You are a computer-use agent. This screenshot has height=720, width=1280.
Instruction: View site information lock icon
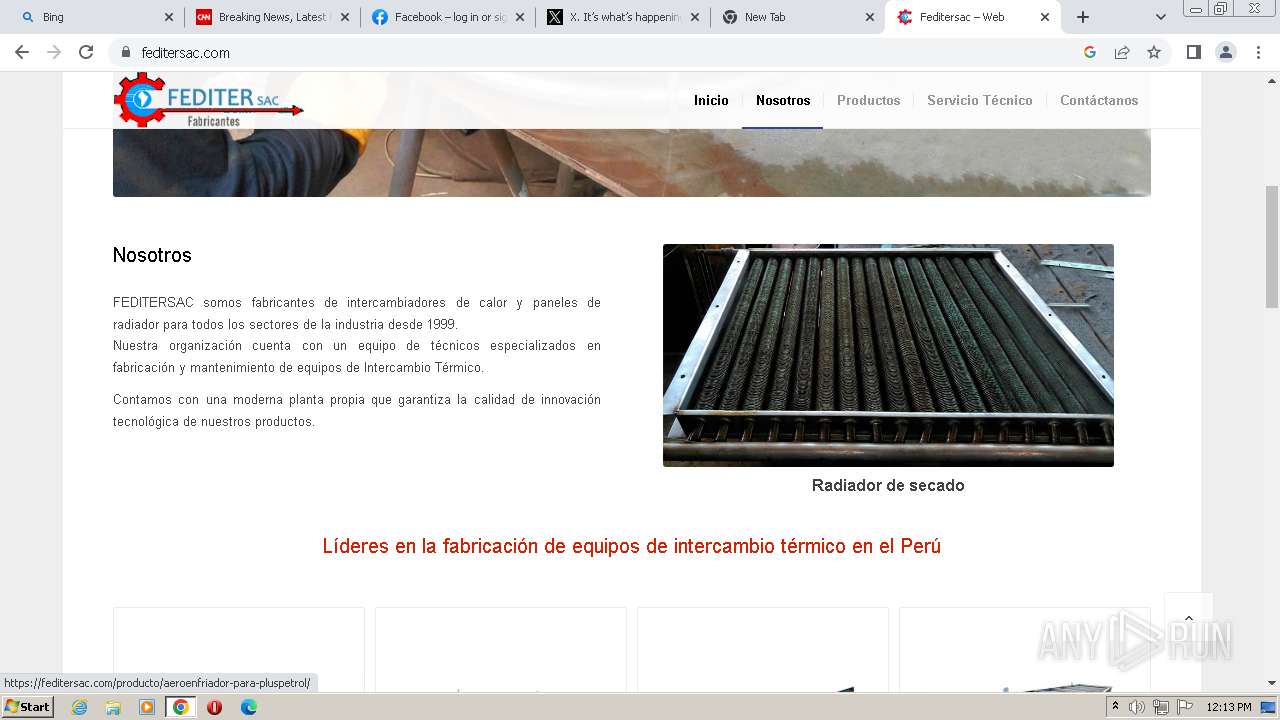125,52
